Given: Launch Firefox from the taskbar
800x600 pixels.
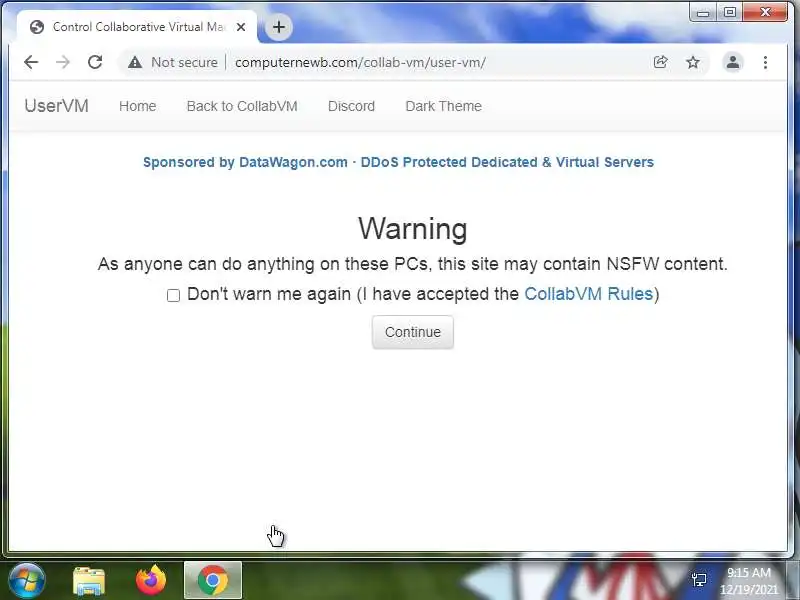Looking at the screenshot, I should pos(151,580).
